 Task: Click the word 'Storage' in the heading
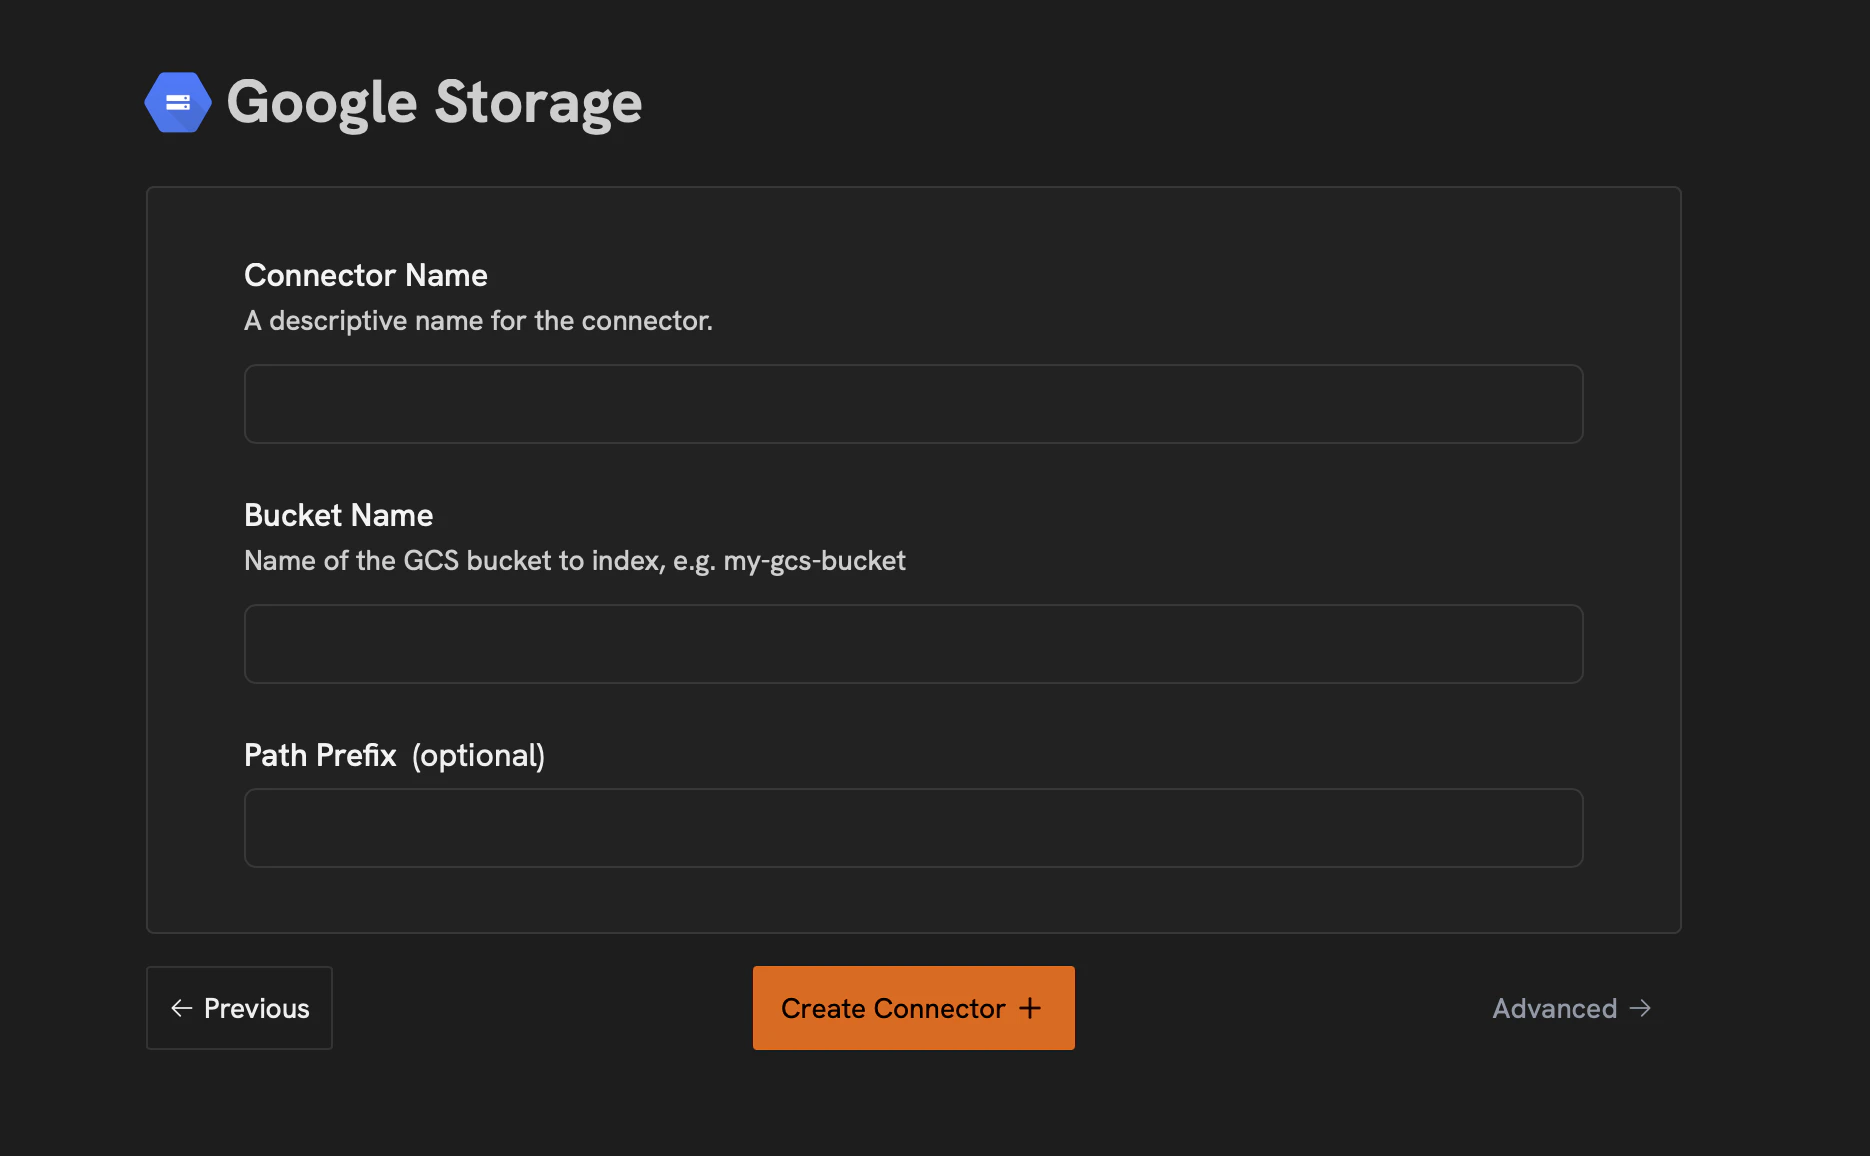538,102
